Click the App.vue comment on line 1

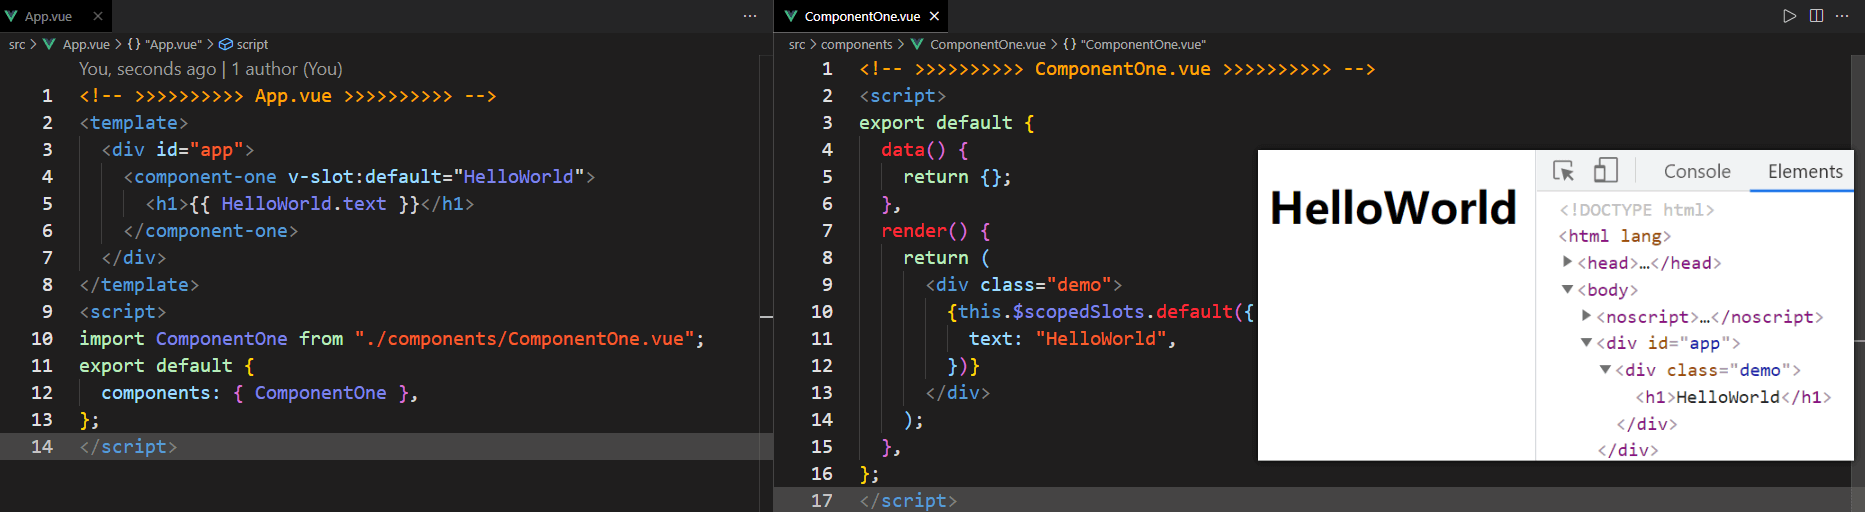288,96
